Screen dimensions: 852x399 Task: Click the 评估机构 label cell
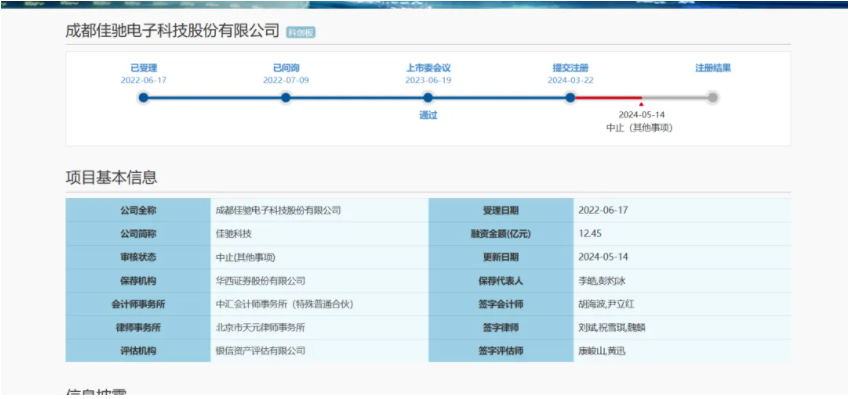[x=138, y=351]
